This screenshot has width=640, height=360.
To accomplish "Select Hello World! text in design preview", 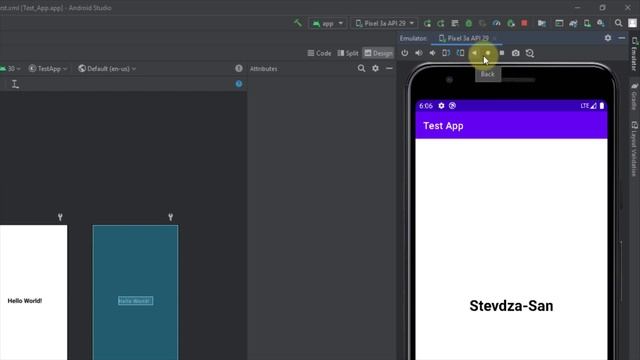I will point(24,301).
